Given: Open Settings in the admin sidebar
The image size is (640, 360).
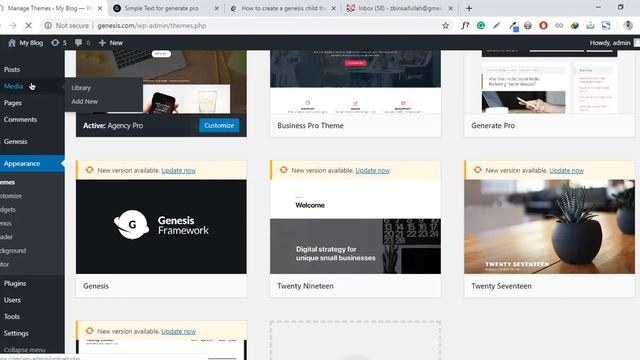Looking at the screenshot, I should (16, 333).
